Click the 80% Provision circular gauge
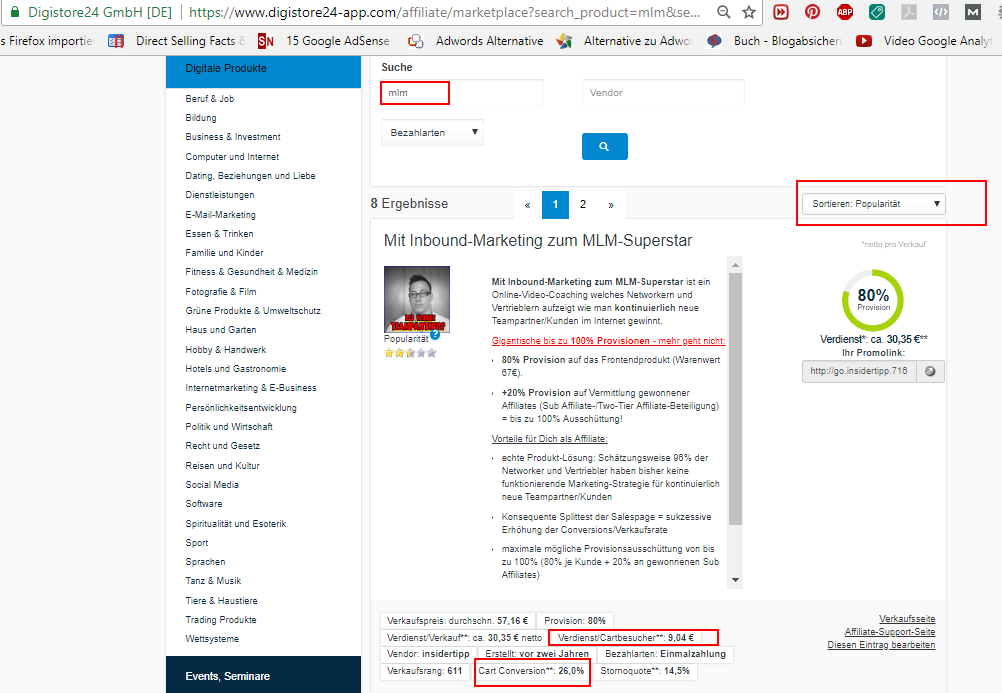Viewport: 1002px width, 693px height. [x=873, y=300]
